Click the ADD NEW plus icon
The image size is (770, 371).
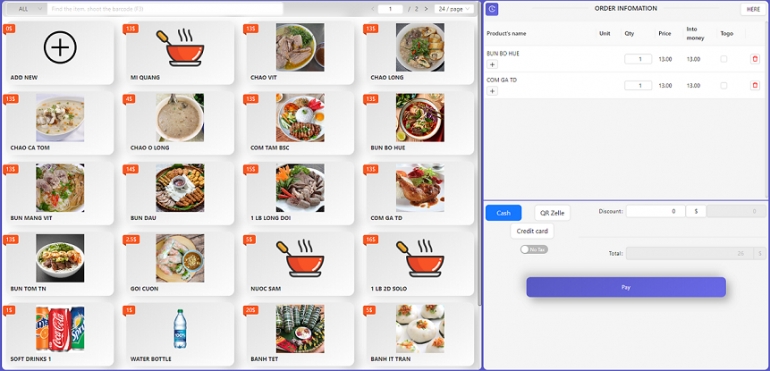(60, 47)
